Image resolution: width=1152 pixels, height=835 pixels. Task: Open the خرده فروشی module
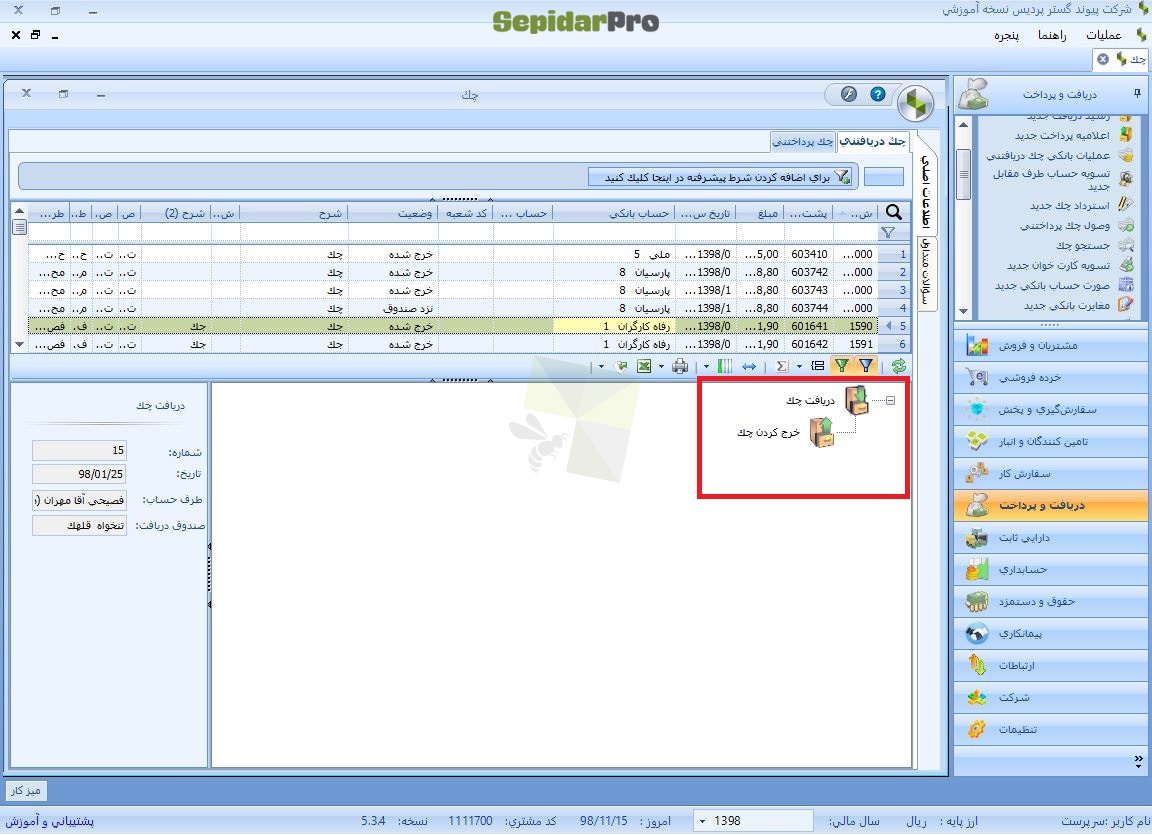pyautogui.click(x=1051, y=377)
